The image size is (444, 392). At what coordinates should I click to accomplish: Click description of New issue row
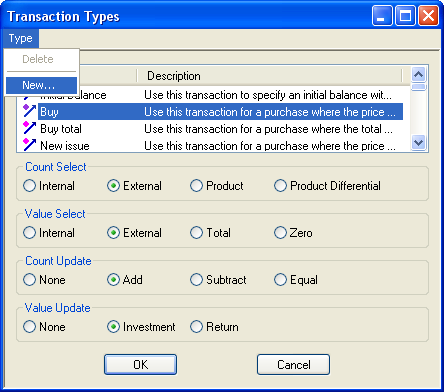click(270, 146)
